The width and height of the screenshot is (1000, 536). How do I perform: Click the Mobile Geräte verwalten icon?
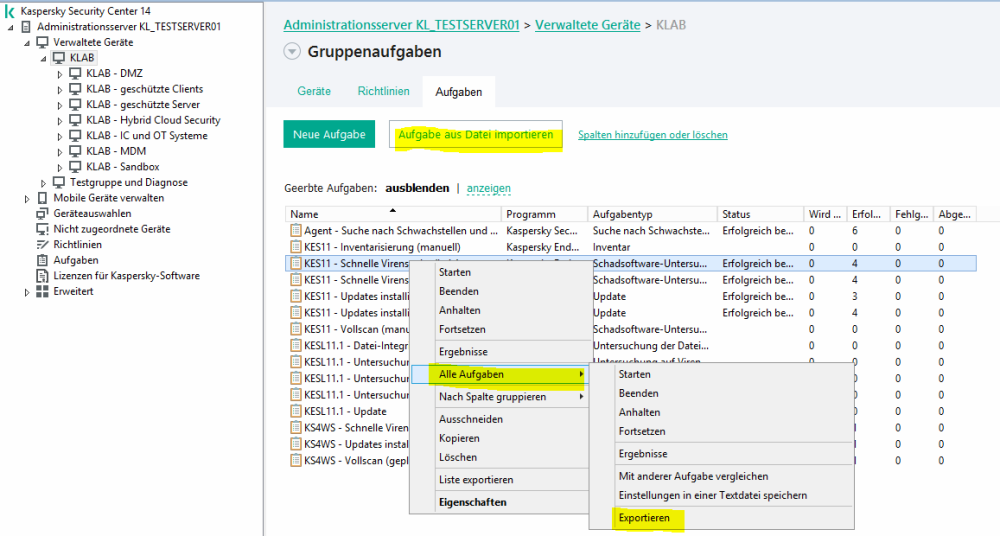pos(42,198)
